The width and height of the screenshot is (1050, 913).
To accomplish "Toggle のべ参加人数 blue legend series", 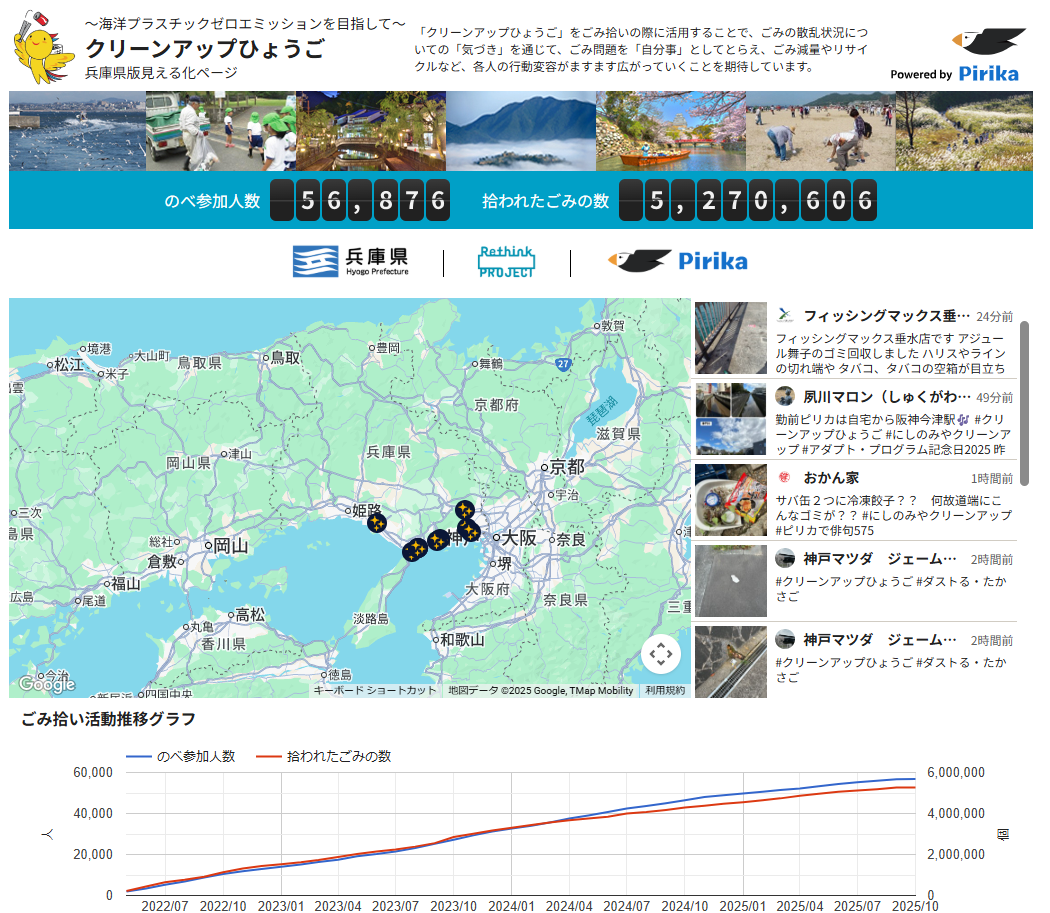I will [x=180, y=756].
